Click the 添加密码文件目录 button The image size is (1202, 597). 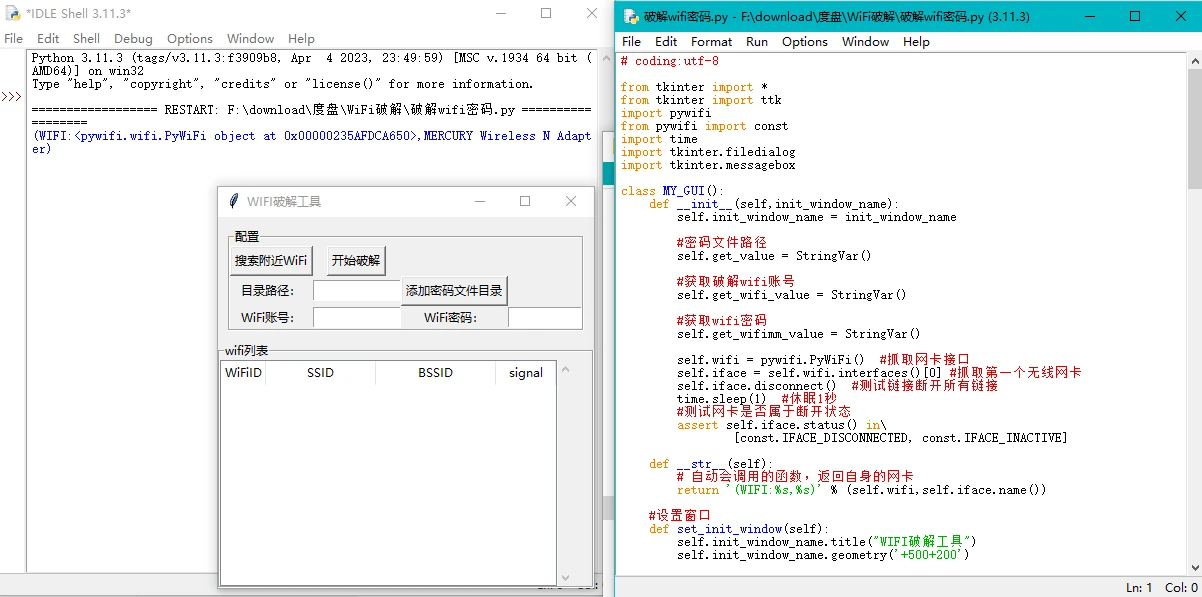pos(455,291)
